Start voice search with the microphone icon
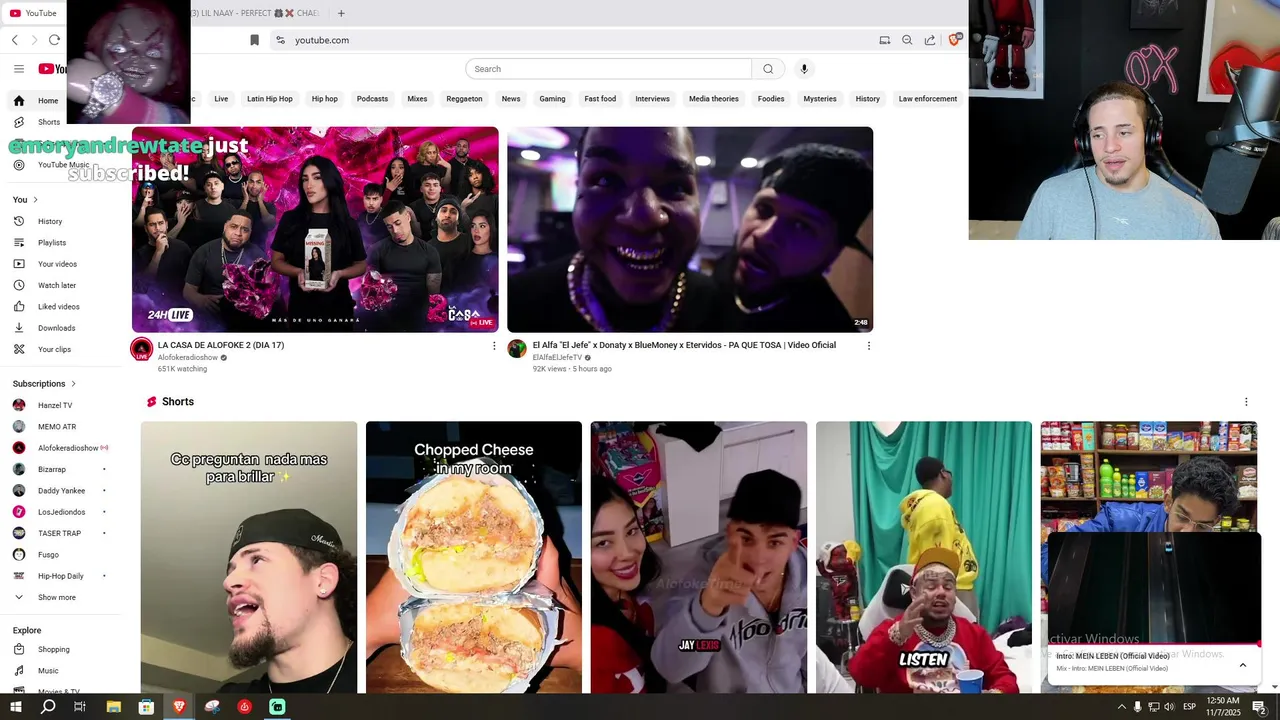Viewport: 1280px width, 720px height. point(804,69)
